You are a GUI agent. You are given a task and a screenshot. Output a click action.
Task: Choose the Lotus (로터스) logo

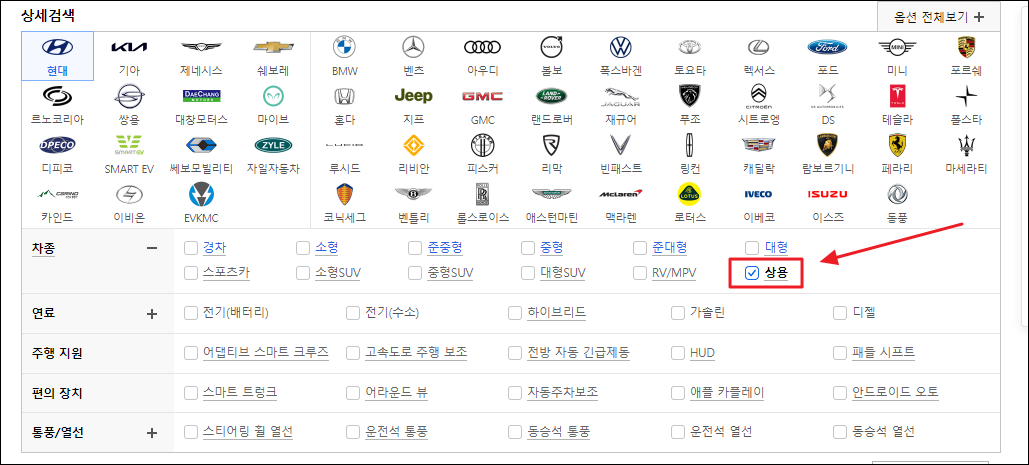point(689,195)
